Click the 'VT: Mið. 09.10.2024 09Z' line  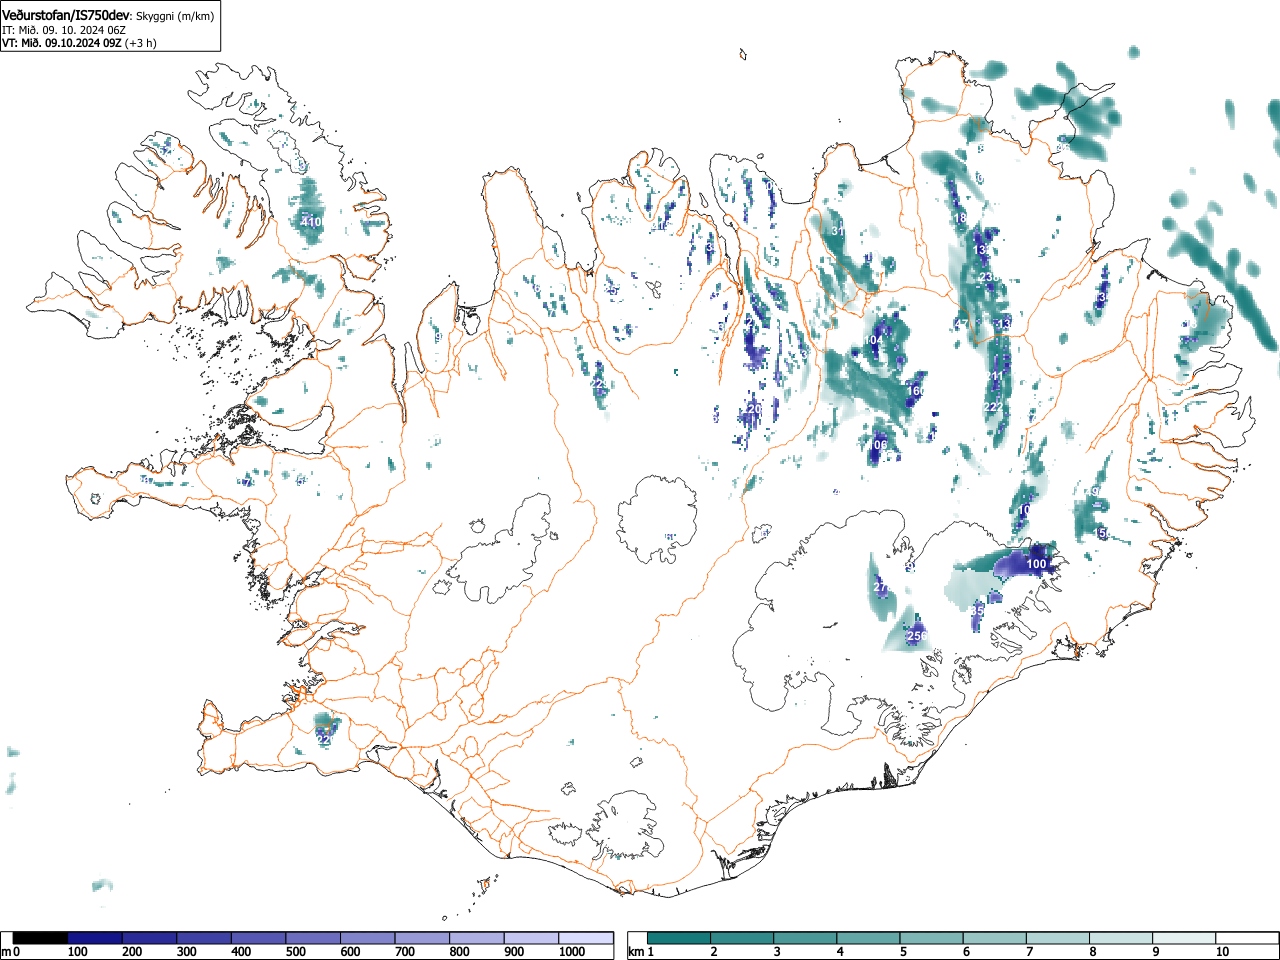61,43
